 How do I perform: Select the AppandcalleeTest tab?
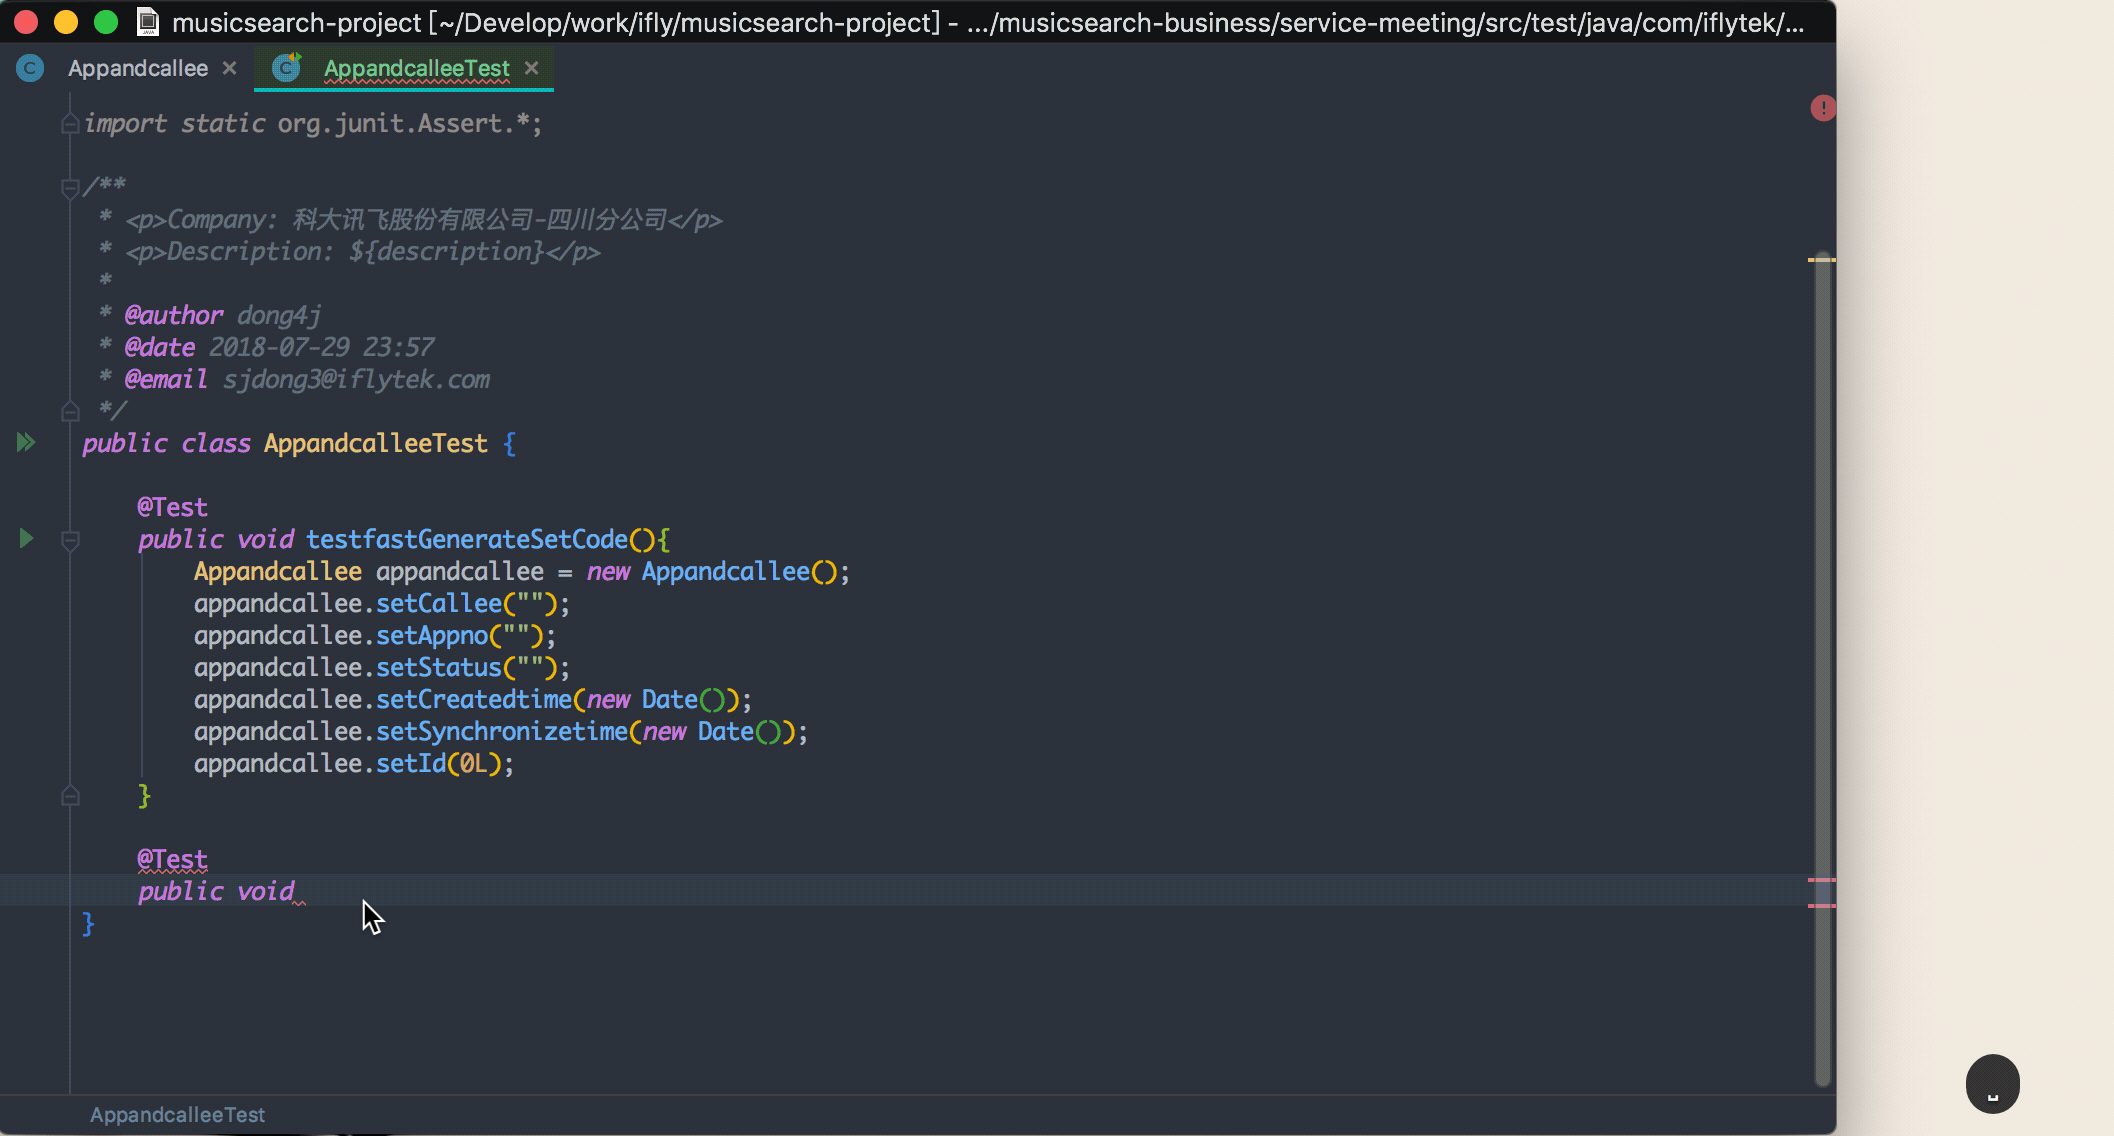coord(416,68)
